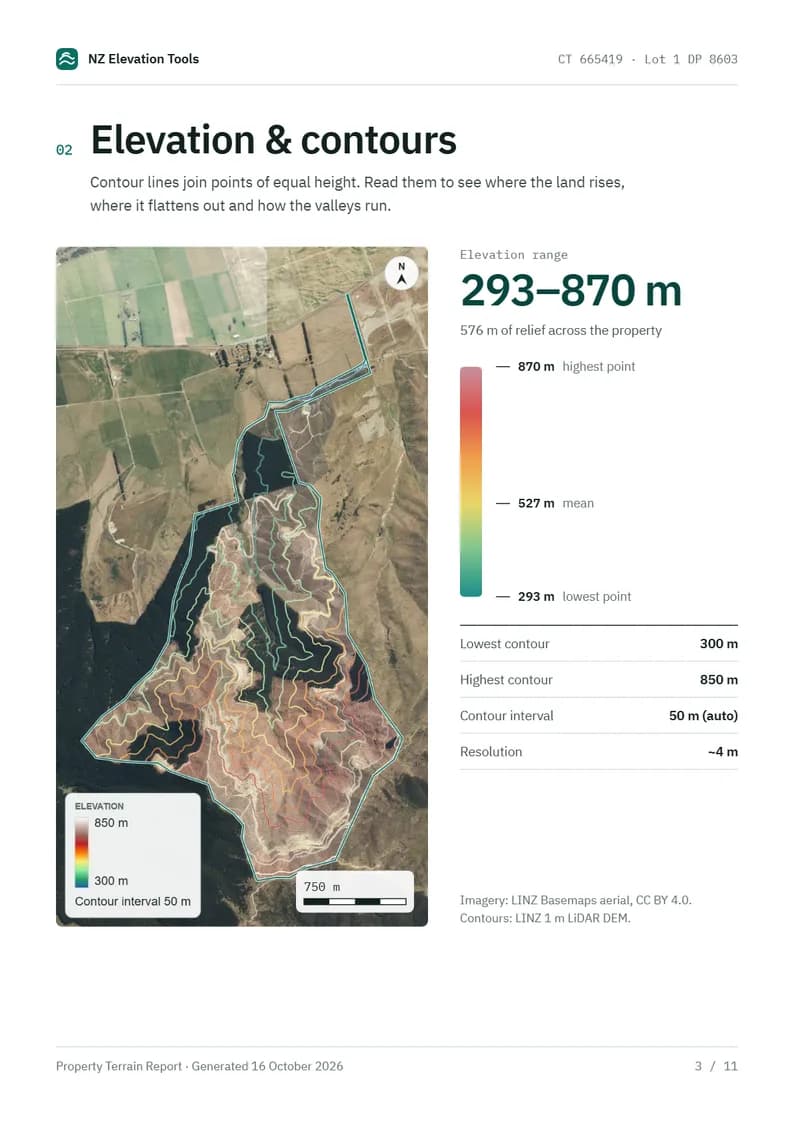Click '293 m lowest point' label

[574, 597]
